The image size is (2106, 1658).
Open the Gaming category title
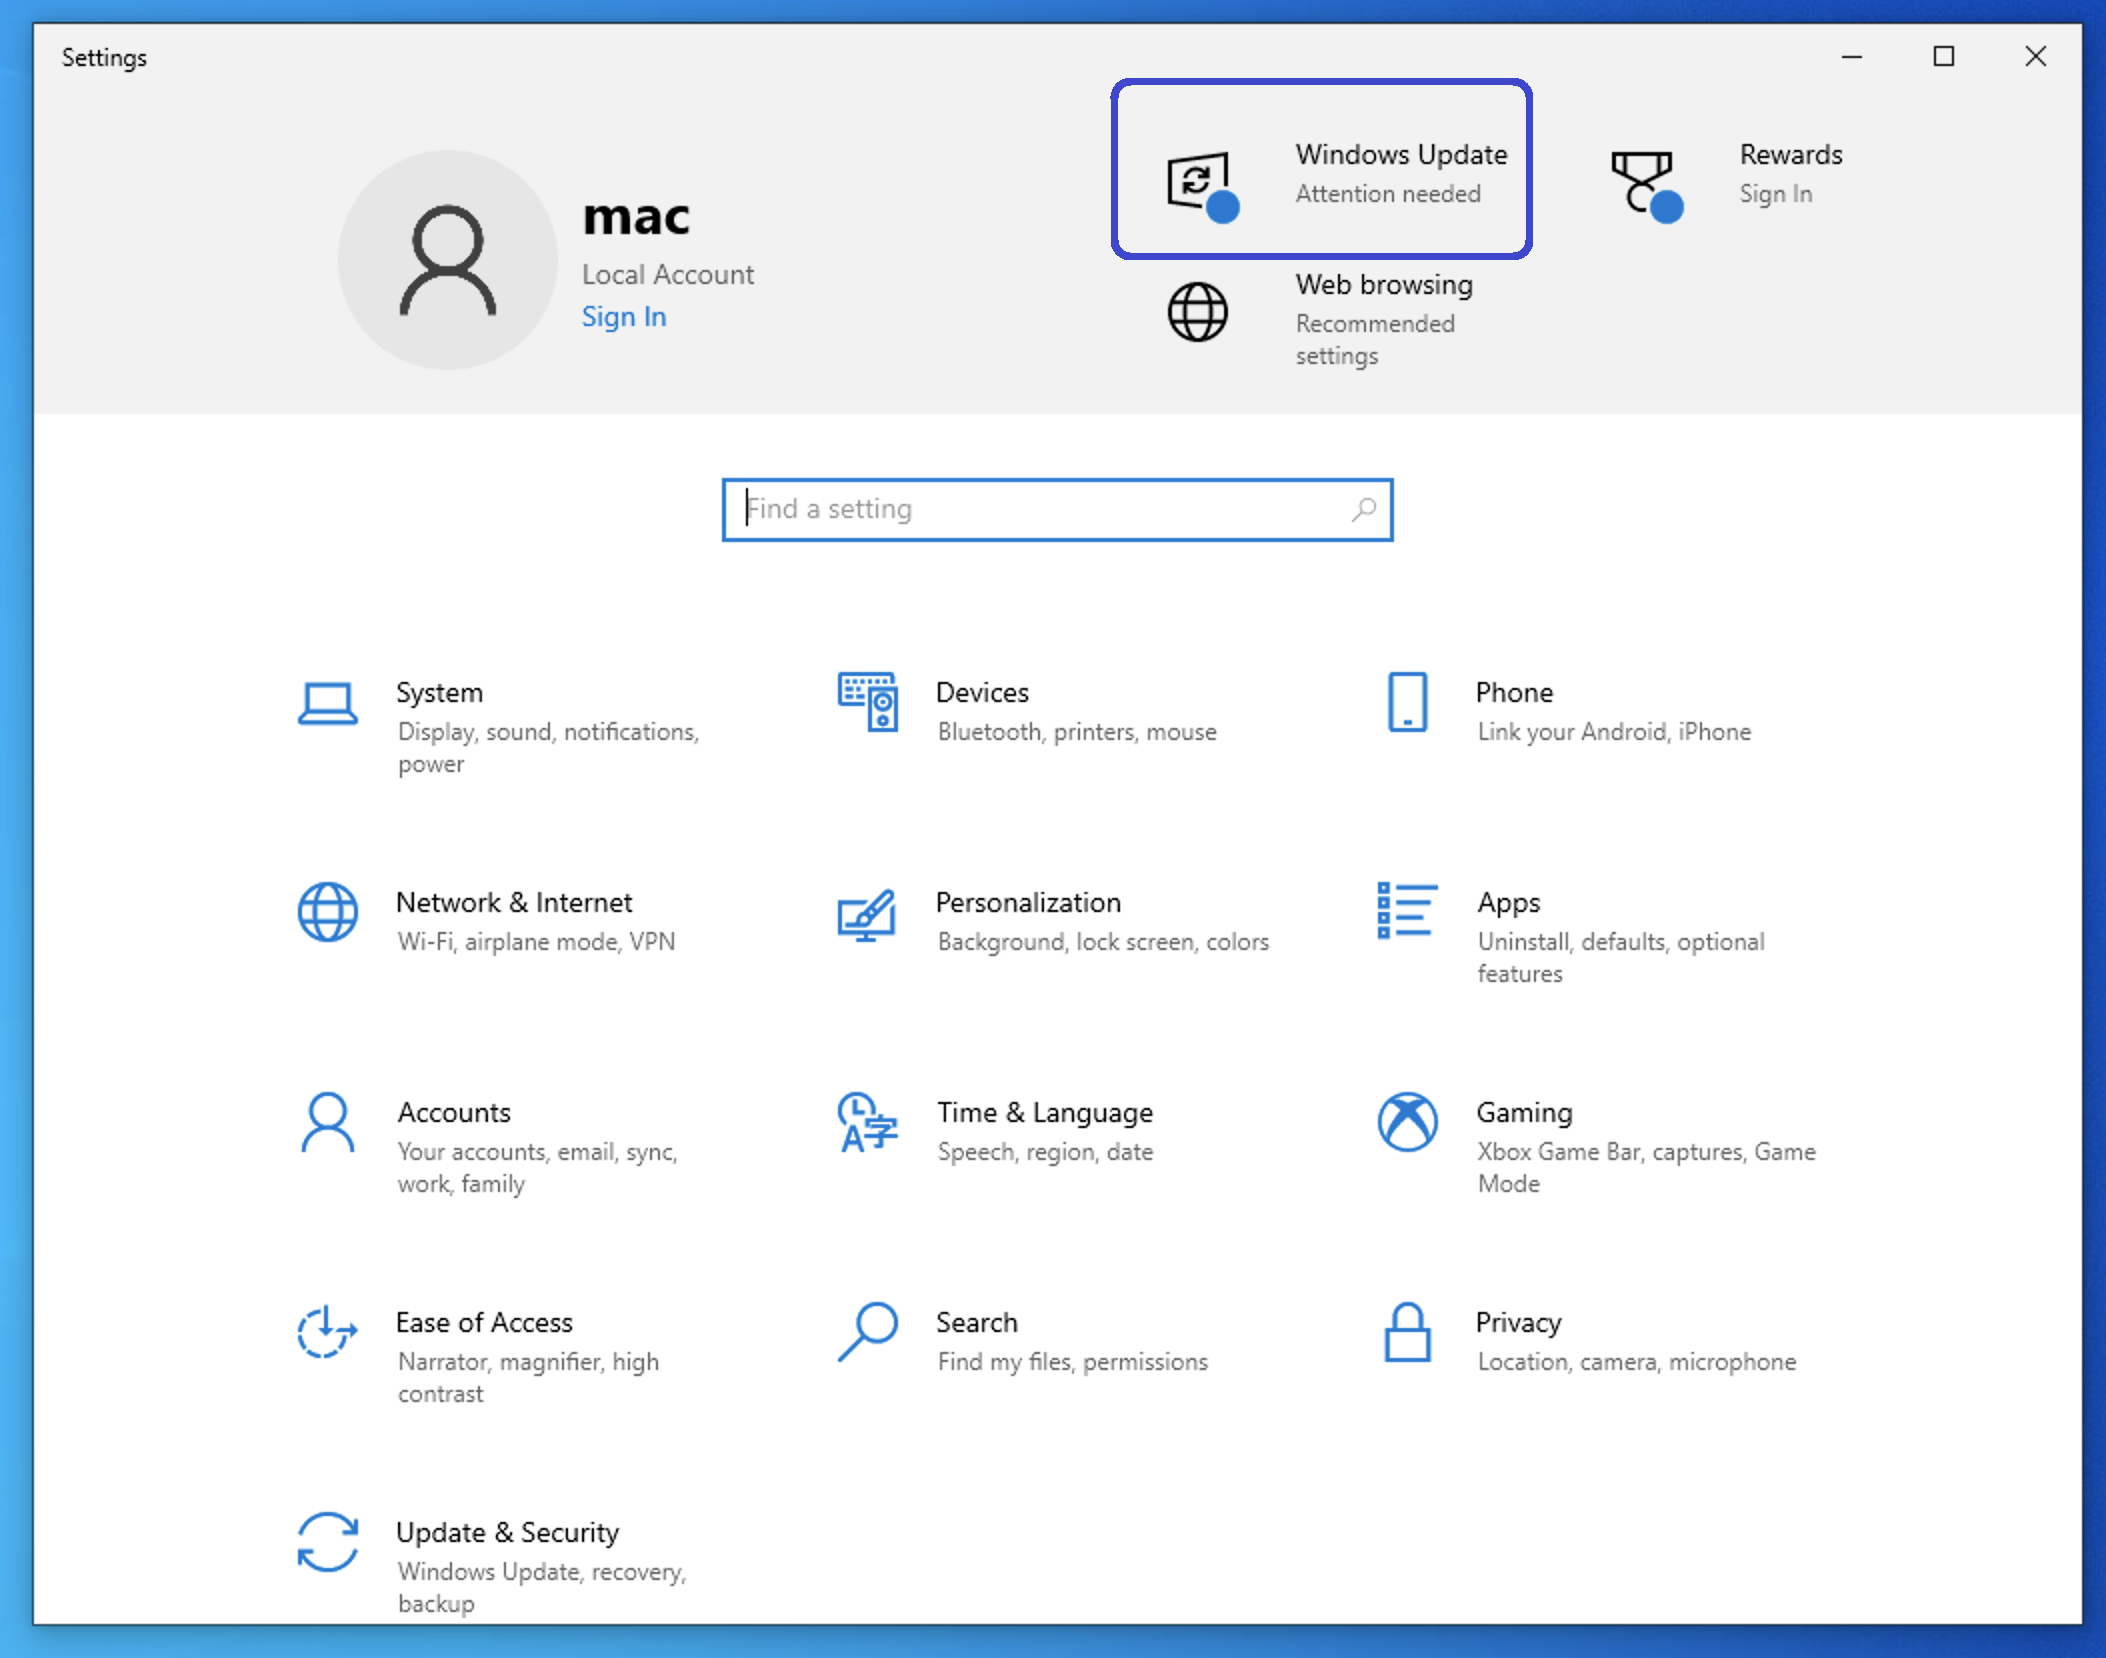(x=1524, y=1112)
